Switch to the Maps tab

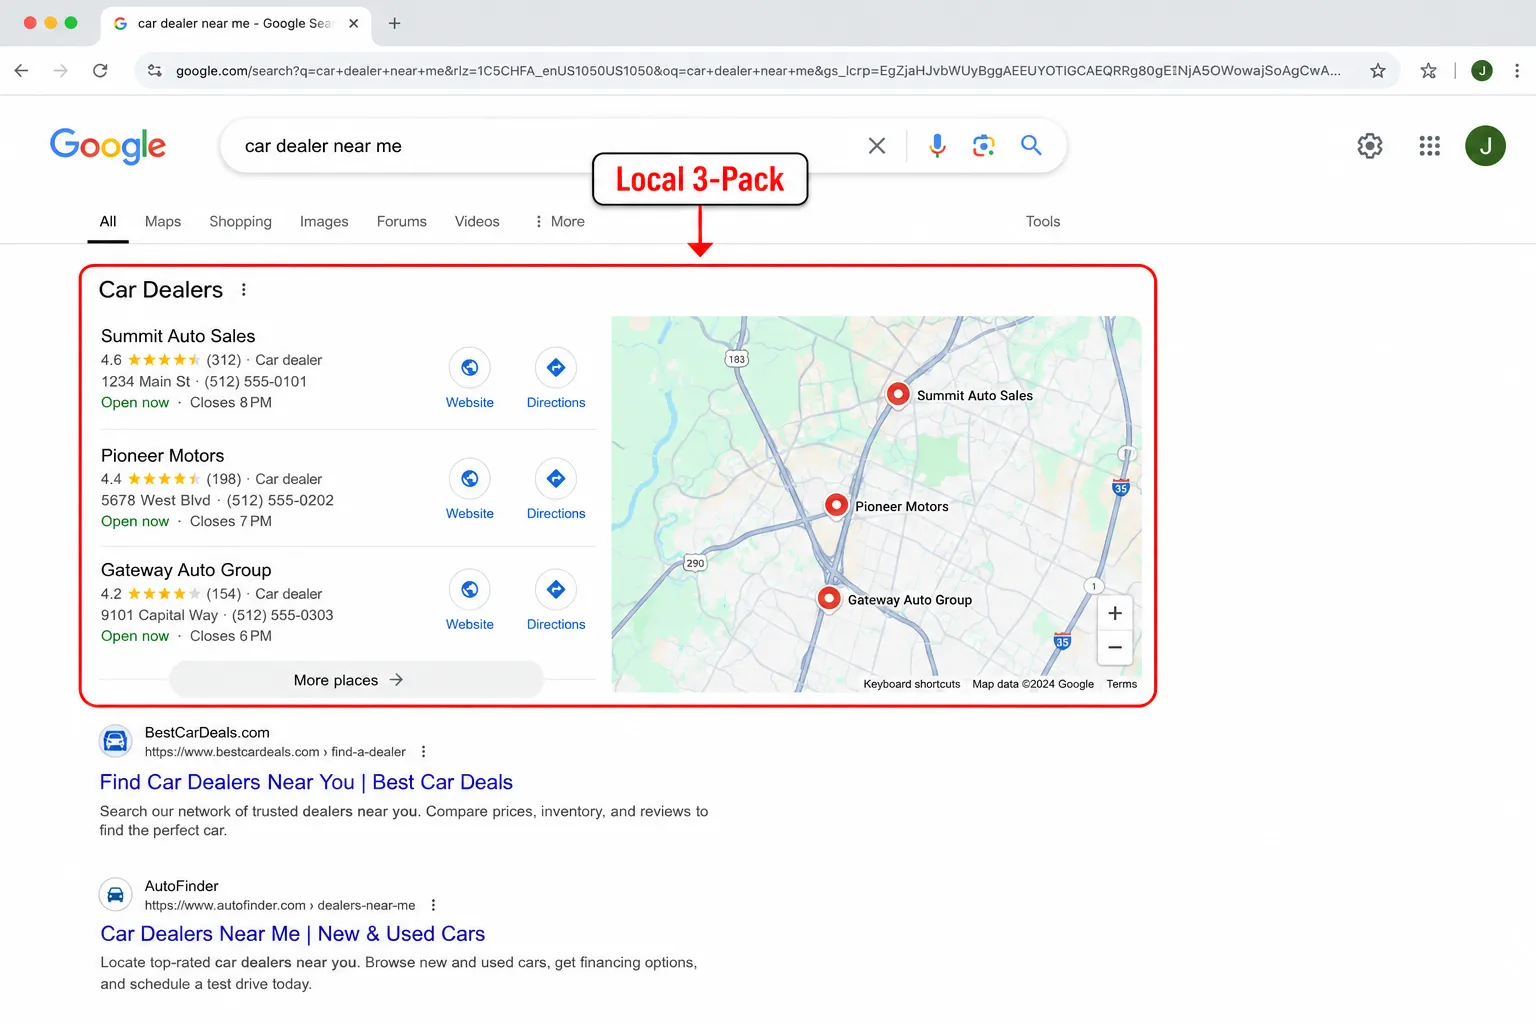coord(163,222)
